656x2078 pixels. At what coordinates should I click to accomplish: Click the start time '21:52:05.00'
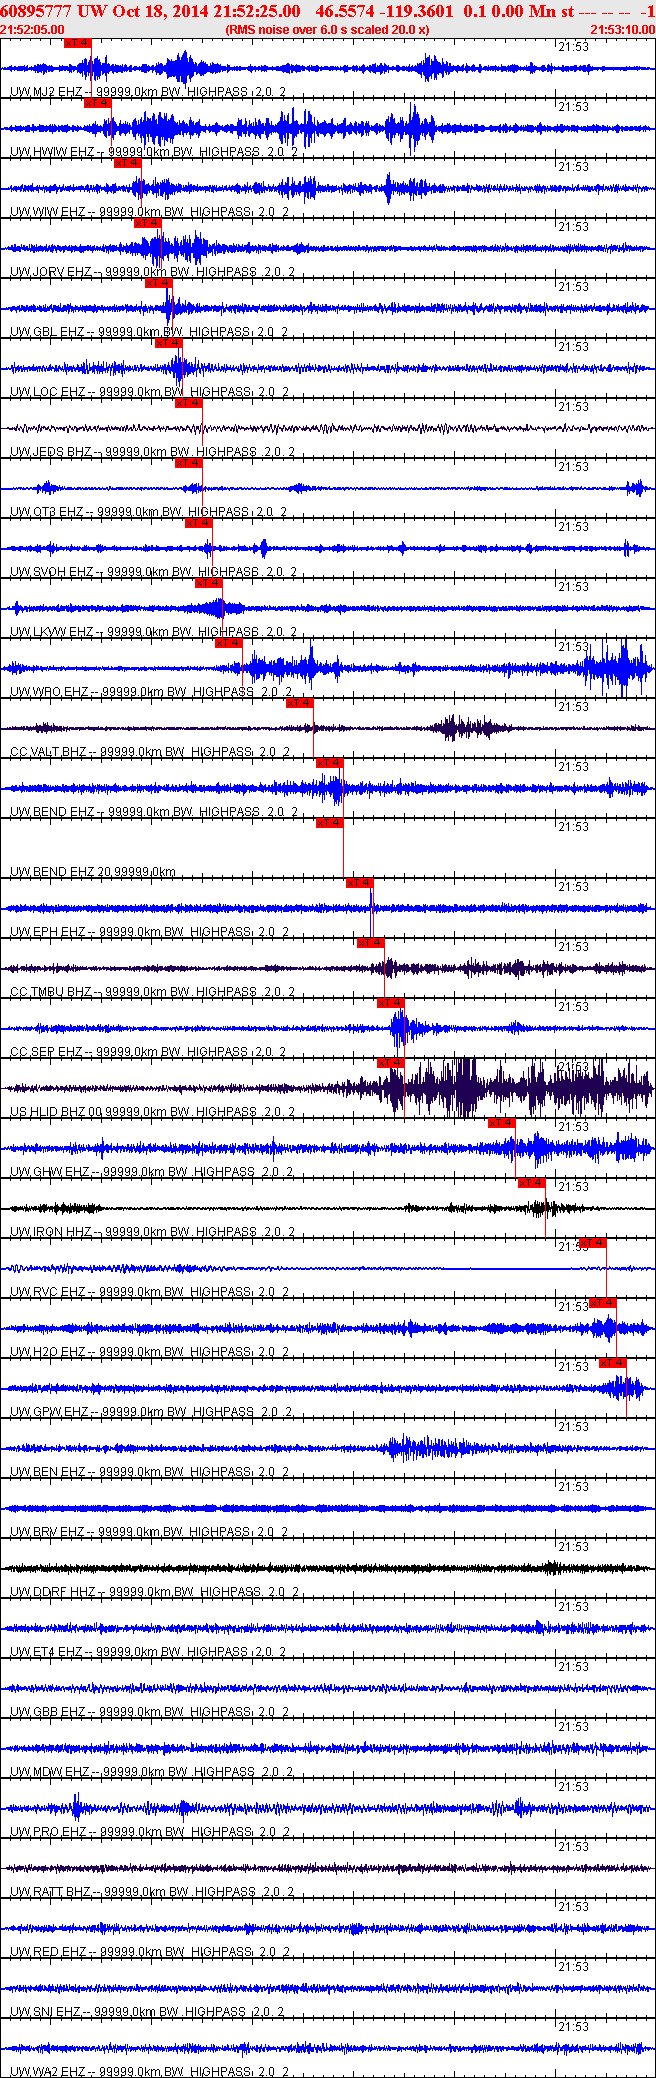32,30
